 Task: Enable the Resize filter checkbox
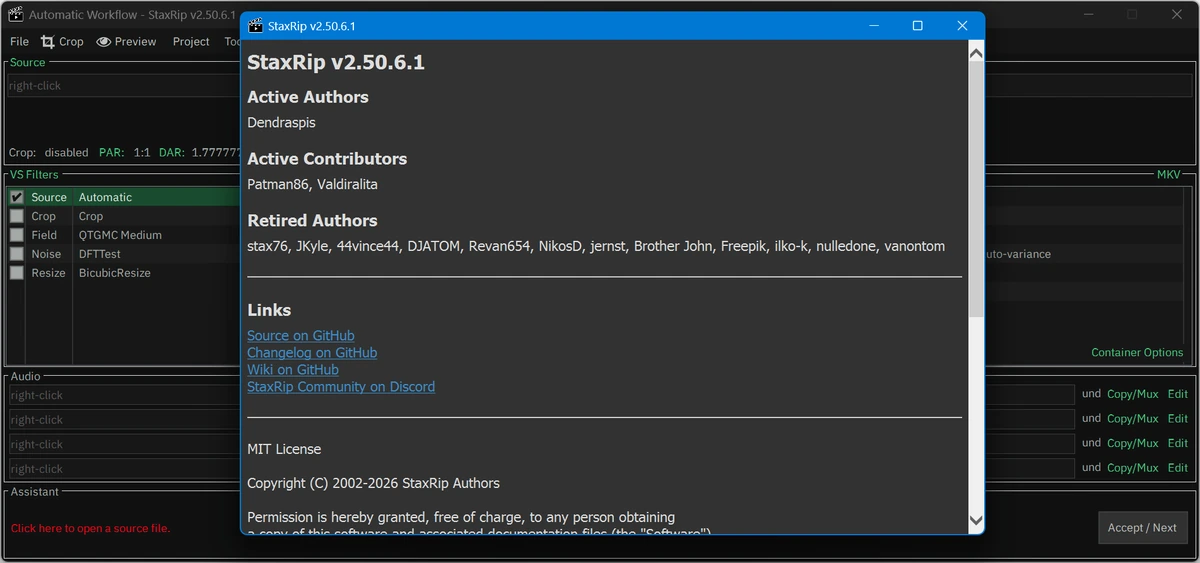(17, 273)
